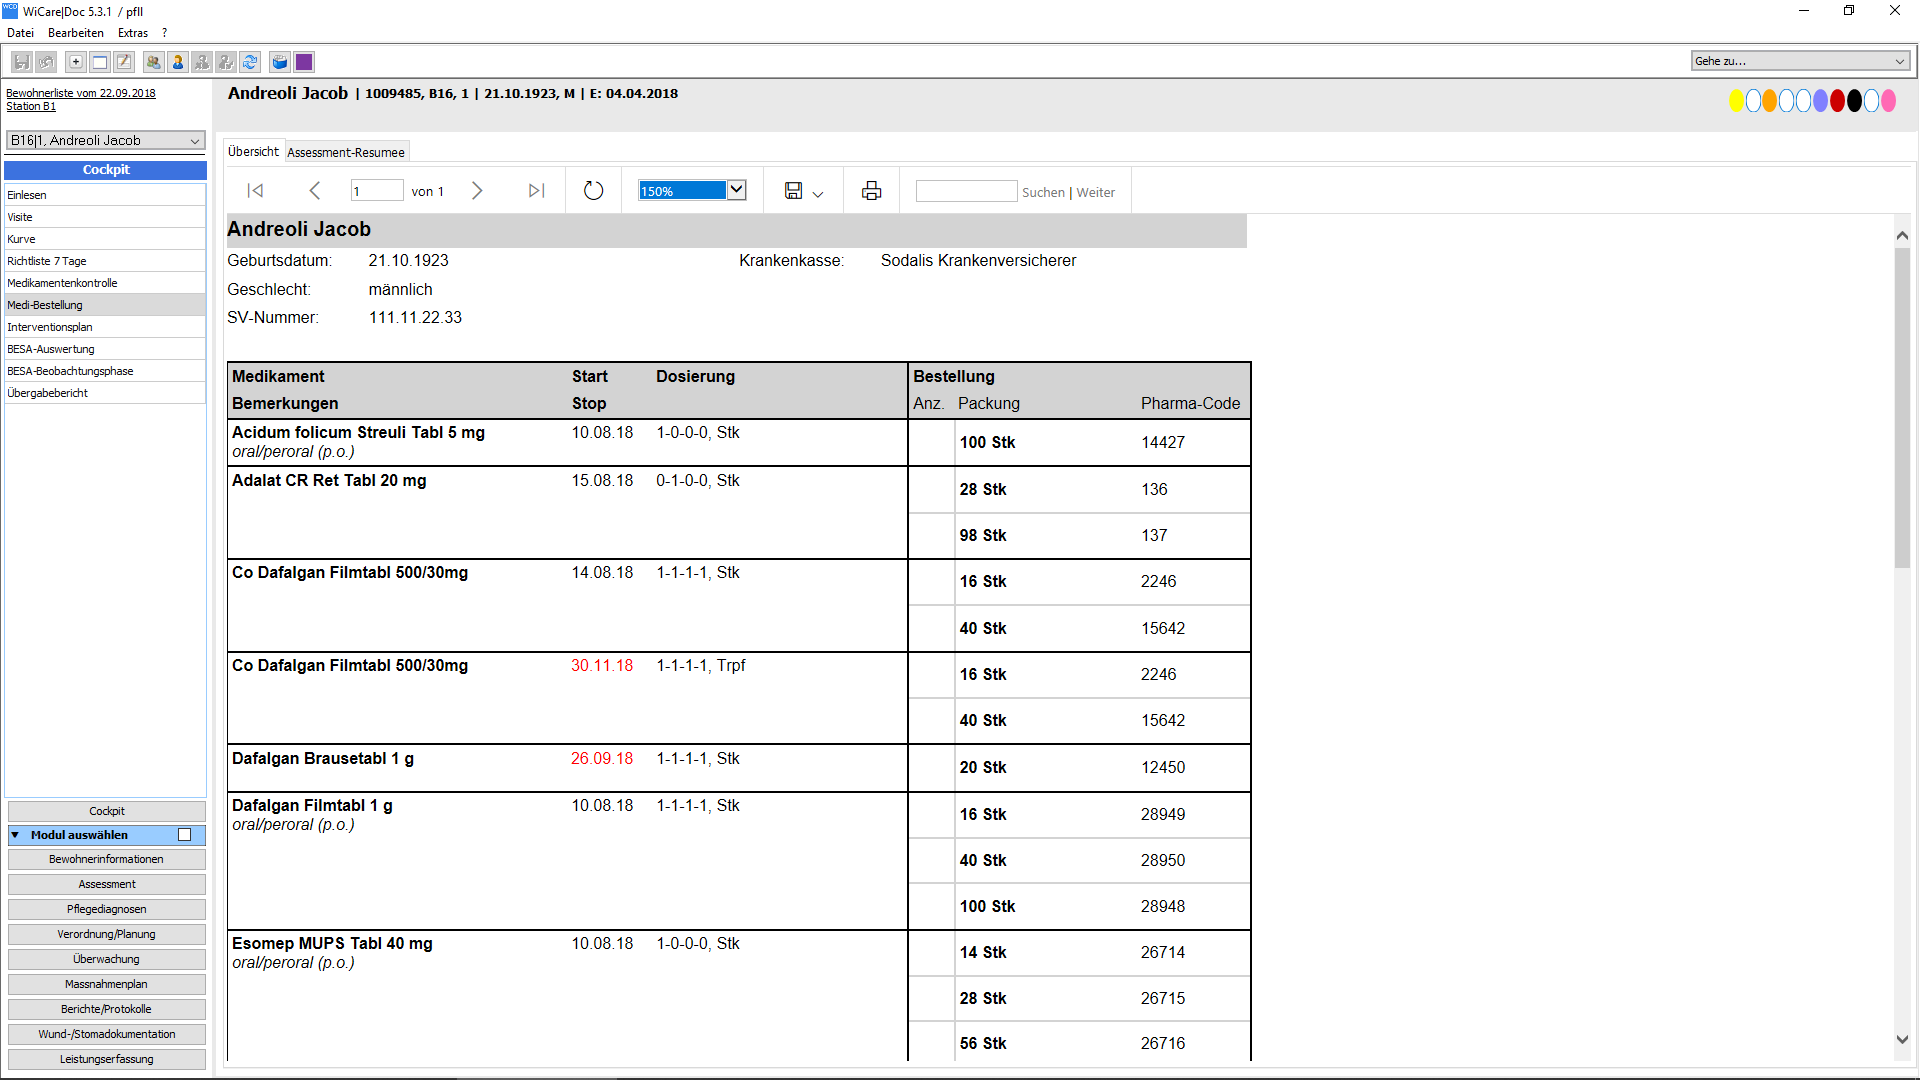1920x1080 pixels.
Task: Click the orange status oval indicator
Action: [1770, 101]
